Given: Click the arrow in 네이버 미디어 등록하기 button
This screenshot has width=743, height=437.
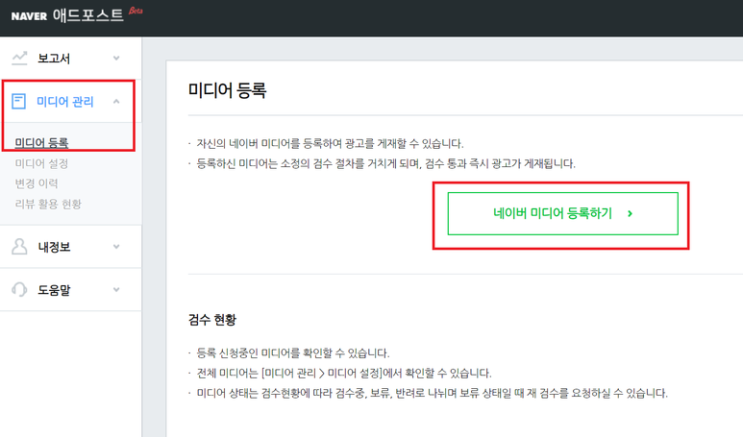Looking at the screenshot, I should click(x=630, y=214).
